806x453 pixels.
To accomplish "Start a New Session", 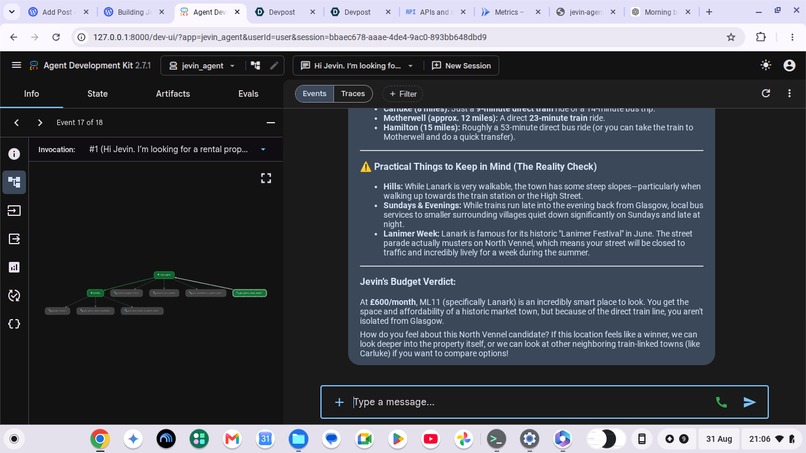I will point(462,66).
